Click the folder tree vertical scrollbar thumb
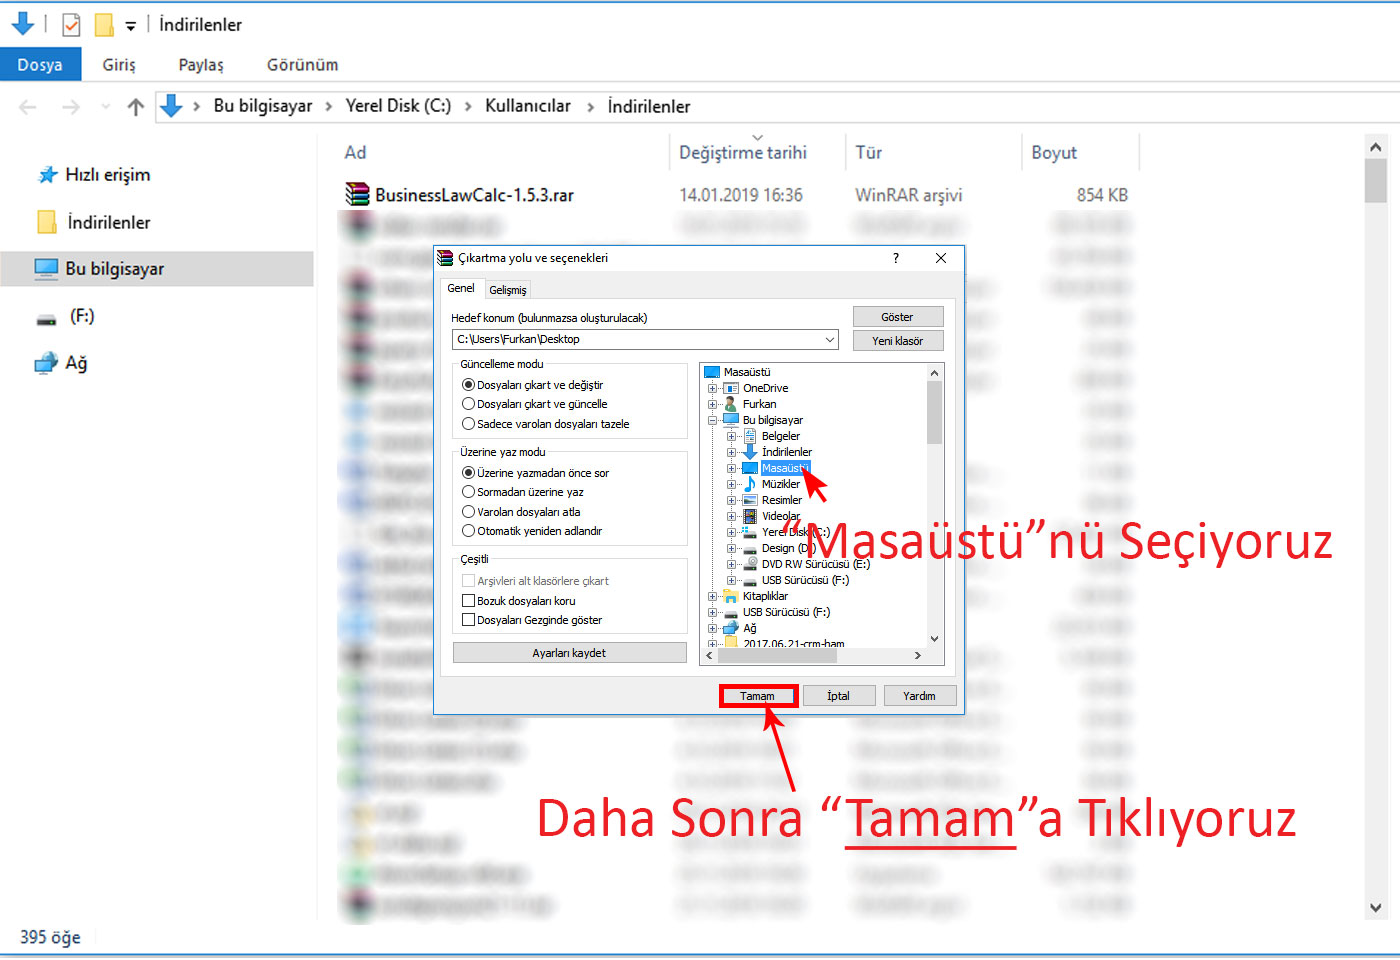 coord(934,412)
